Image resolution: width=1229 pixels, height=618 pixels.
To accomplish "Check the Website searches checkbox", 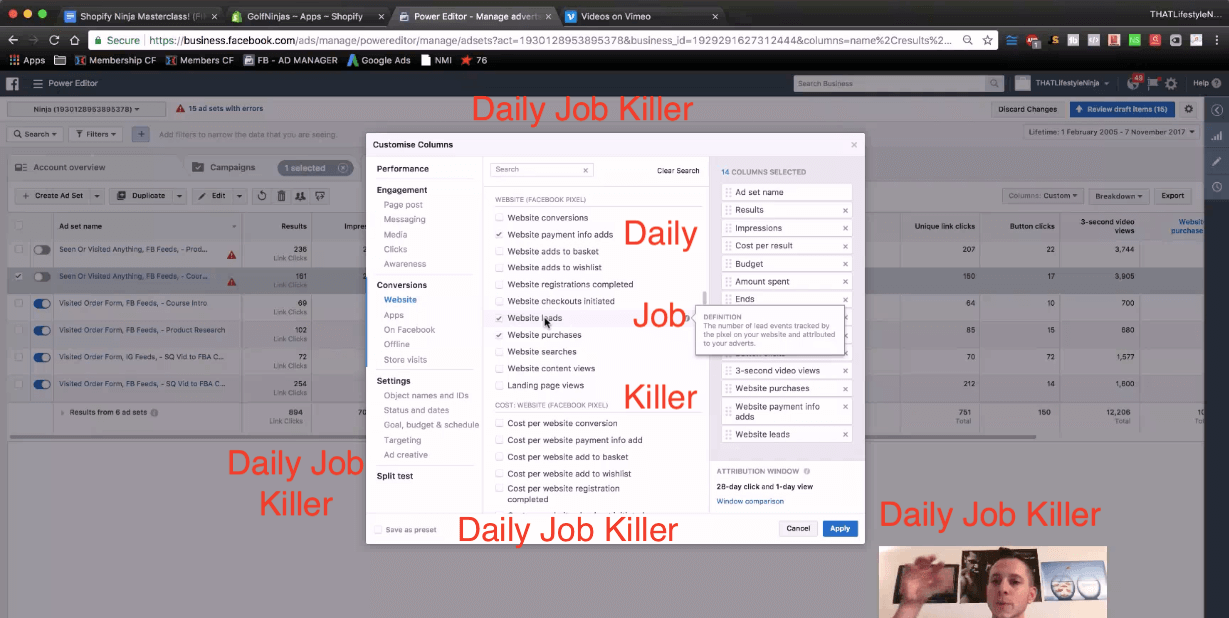I will point(499,352).
